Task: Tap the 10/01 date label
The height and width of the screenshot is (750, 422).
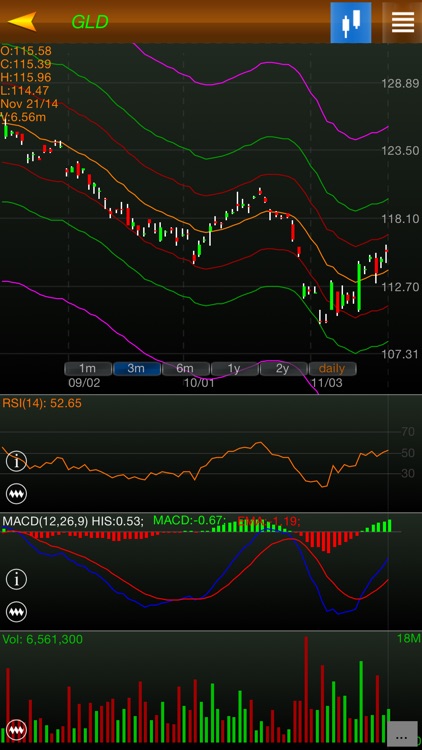Action: [199, 383]
